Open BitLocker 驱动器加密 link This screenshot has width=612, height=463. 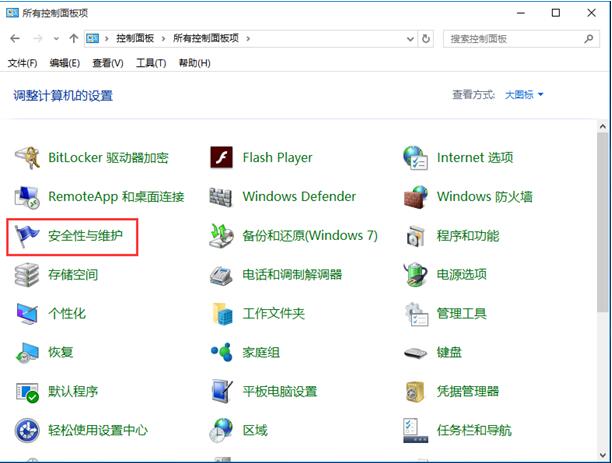pos(108,158)
